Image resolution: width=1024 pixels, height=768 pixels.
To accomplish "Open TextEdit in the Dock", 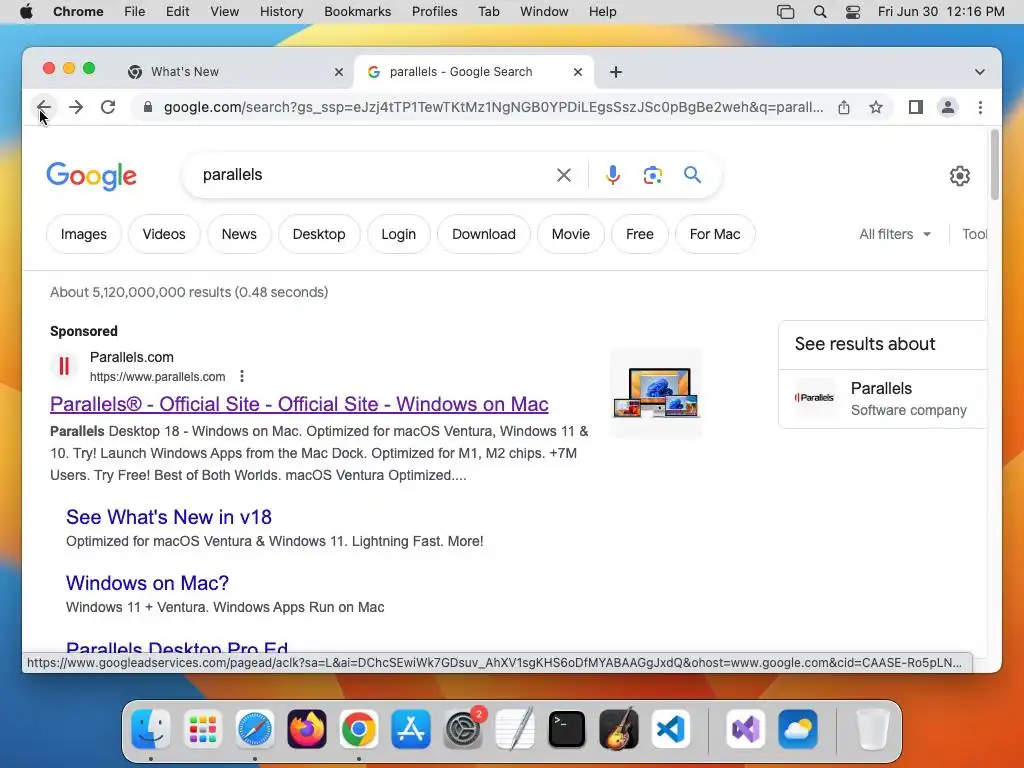I will point(515,729).
